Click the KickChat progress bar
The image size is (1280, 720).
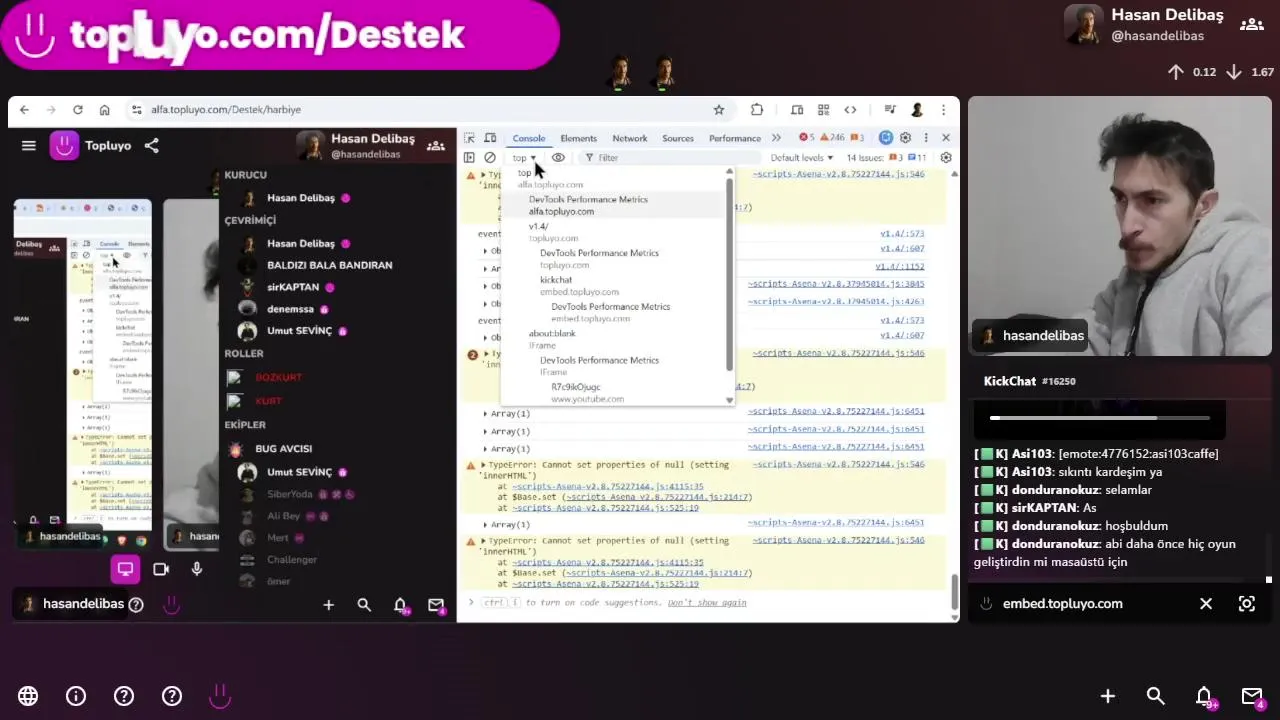pyautogui.click(x=1100, y=418)
